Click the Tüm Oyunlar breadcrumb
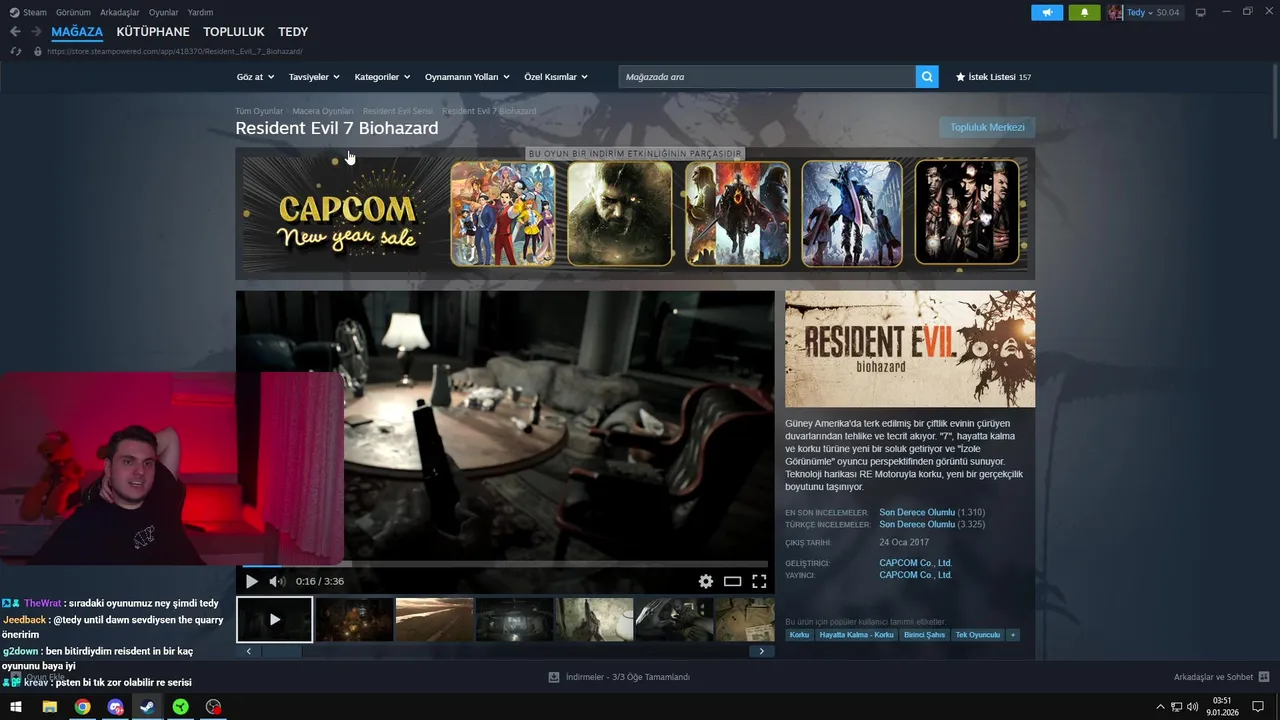Viewport: 1280px width, 720px height. point(259,111)
